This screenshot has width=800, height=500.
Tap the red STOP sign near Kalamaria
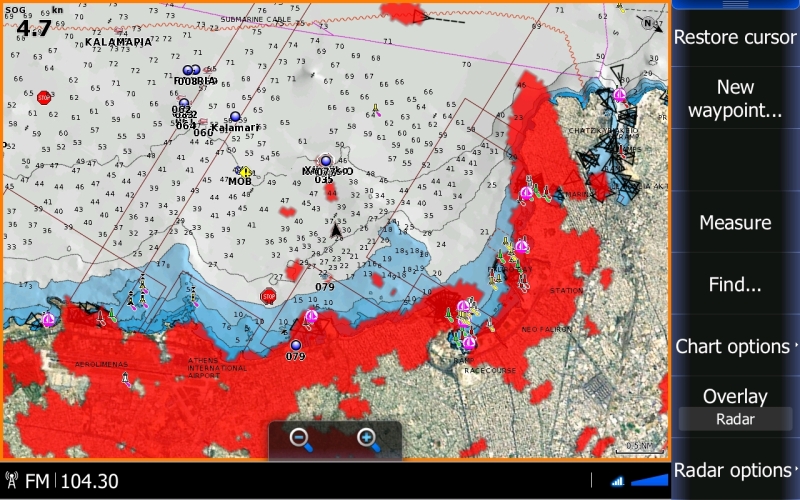coord(44,98)
